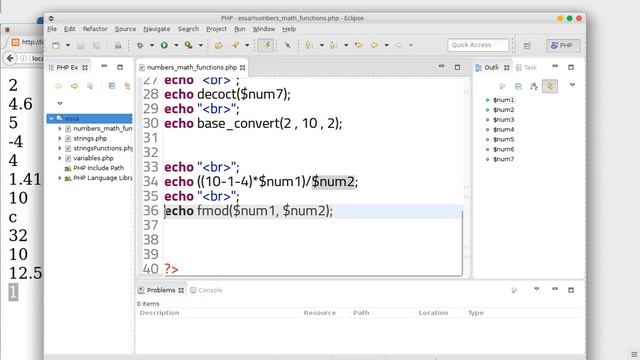The image size is (640, 360).
Task: Open the Refactor menu
Action: 95,29
